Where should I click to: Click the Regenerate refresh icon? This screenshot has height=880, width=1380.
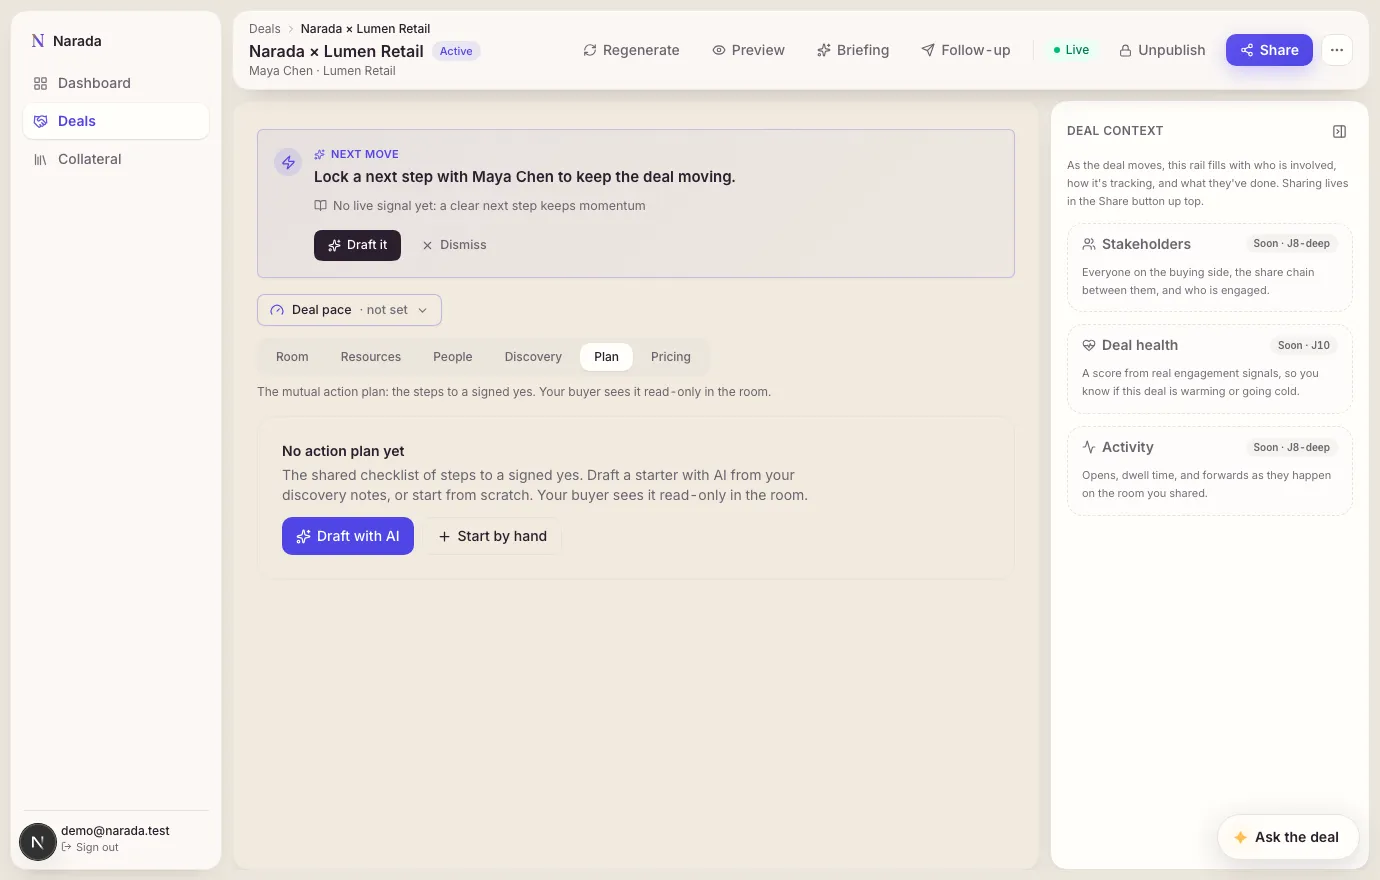(590, 50)
